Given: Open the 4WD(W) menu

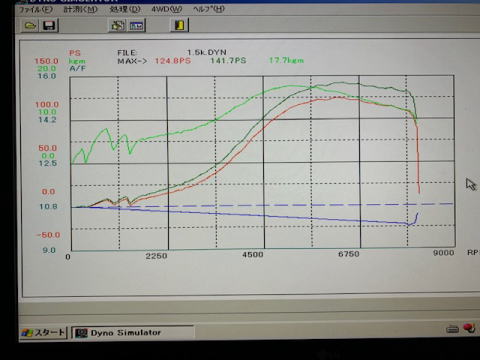Looking at the screenshot, I should 167,9.
